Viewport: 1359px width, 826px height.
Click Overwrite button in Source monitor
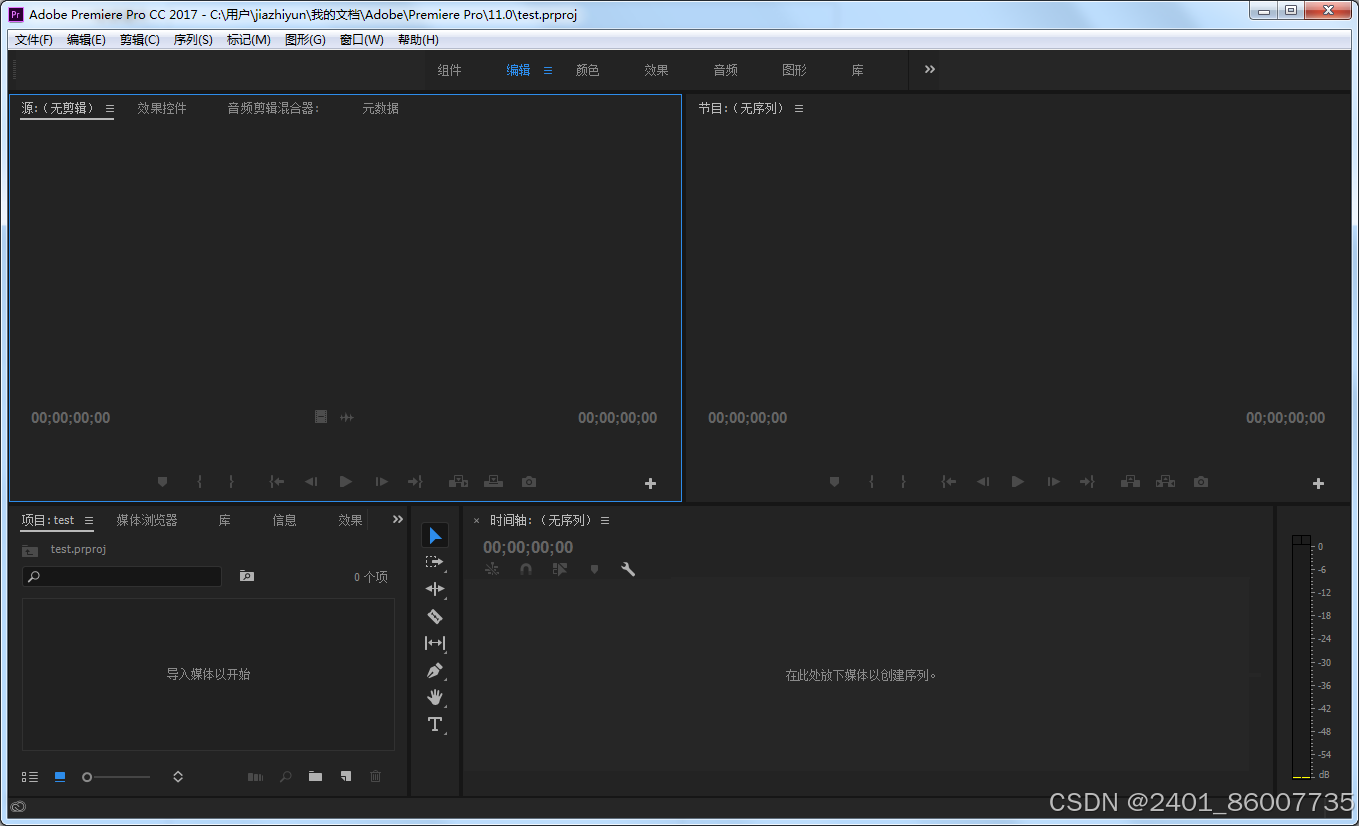(494, 482)
